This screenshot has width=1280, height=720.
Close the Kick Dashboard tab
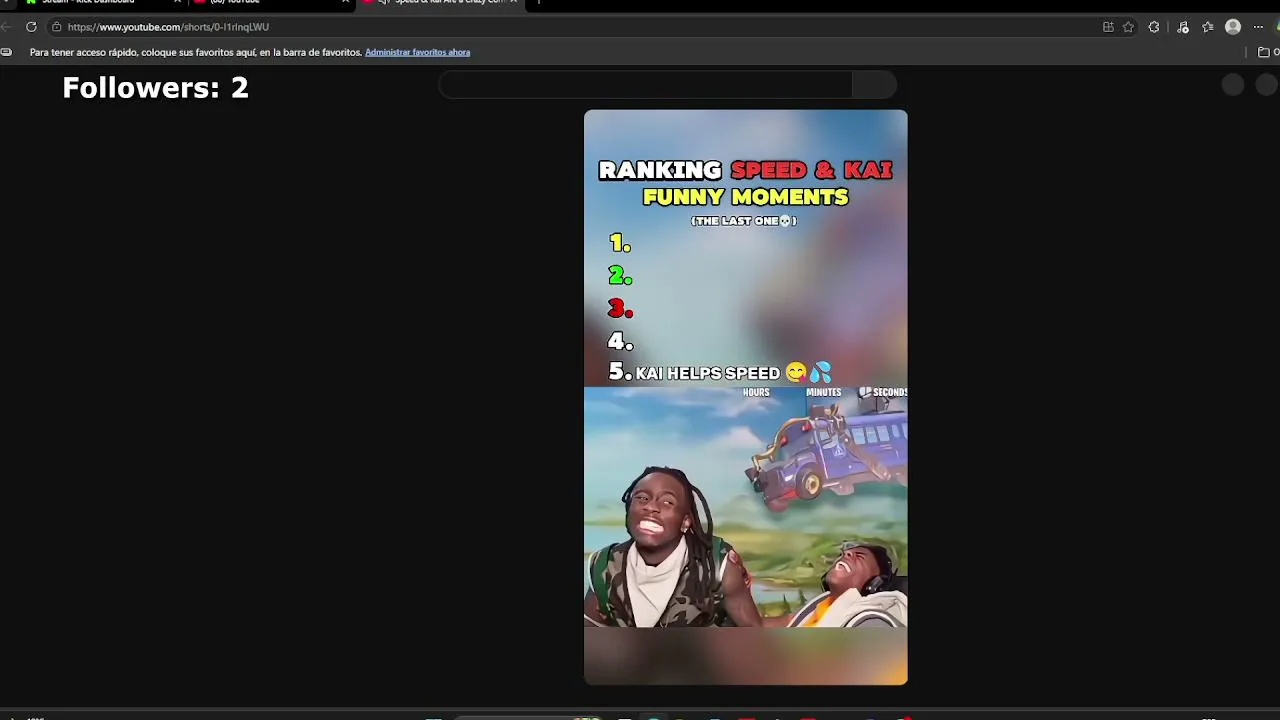tap(178, 2)
